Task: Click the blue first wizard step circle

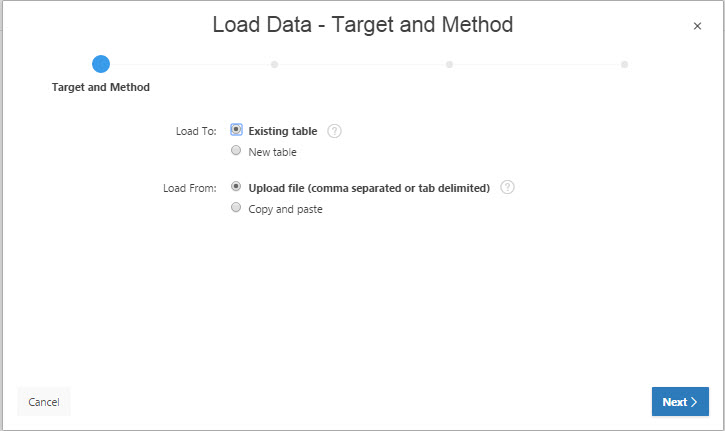Action: click(100, 64)
